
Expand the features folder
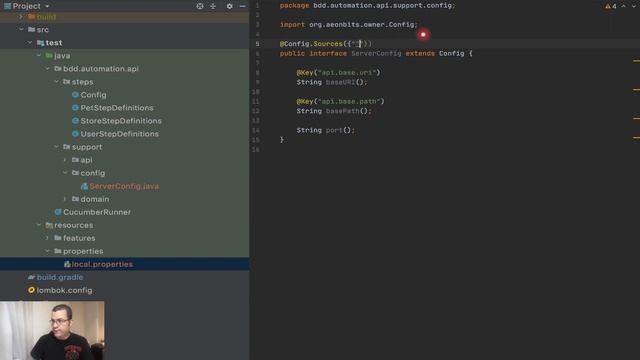pyautogui.click(x=47, y=238)
